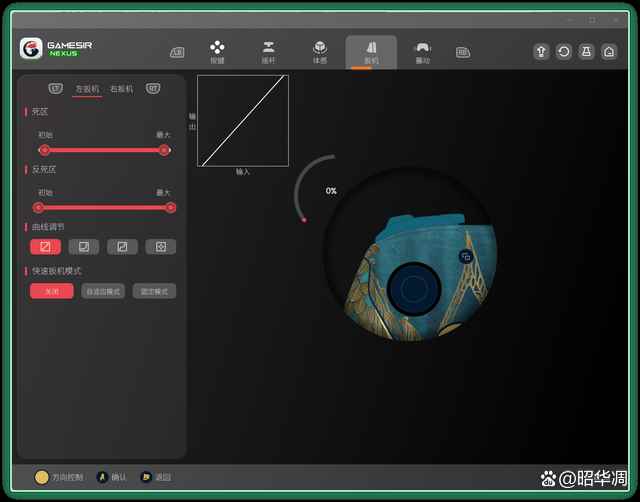Image resolution: width=640 pixels, height=502 pixels.
Task: Click the LB bumper icon before 按键
Action: pyautogui.click(x=177, y=52)
